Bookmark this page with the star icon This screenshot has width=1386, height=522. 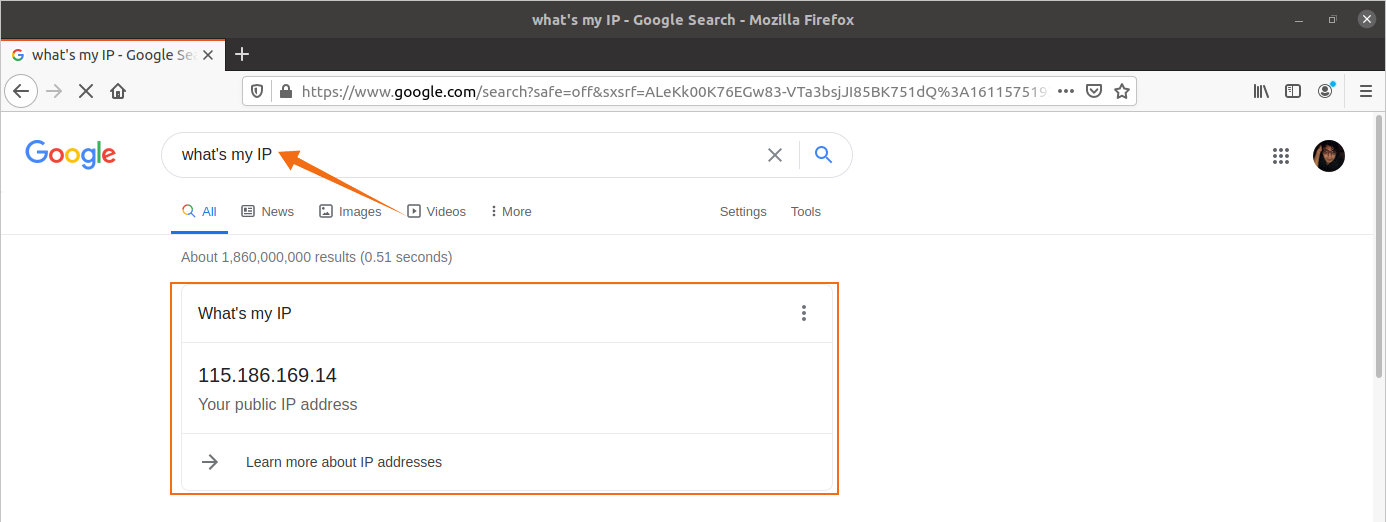1122,91
